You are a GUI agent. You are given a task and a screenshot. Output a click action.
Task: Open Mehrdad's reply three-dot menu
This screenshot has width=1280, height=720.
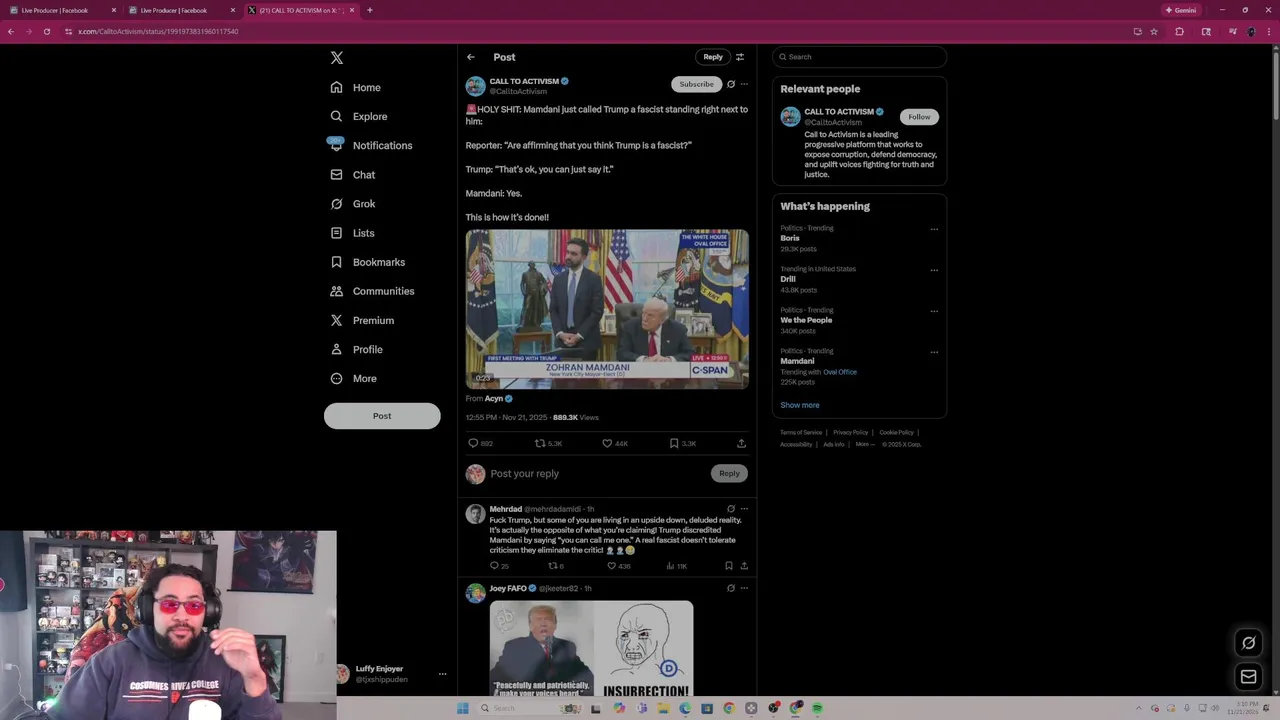[x=744, y=509]
